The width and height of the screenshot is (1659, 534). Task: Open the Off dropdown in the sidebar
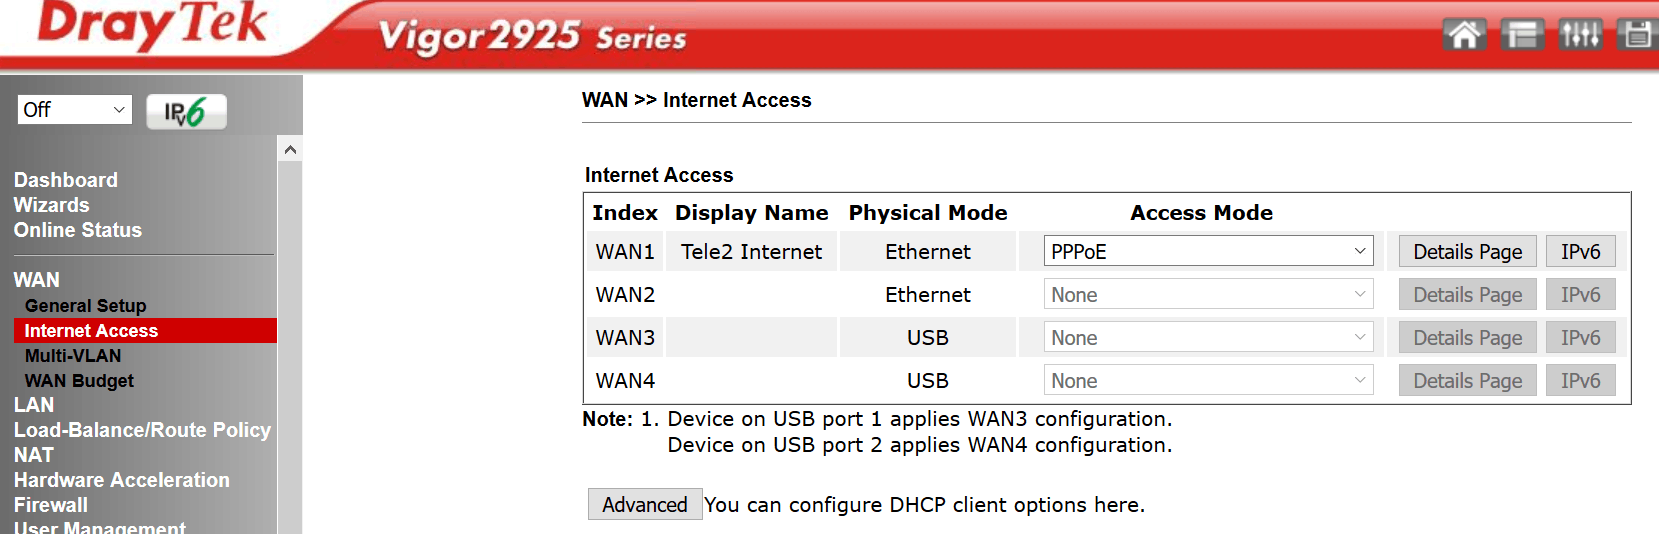[75, 110]
